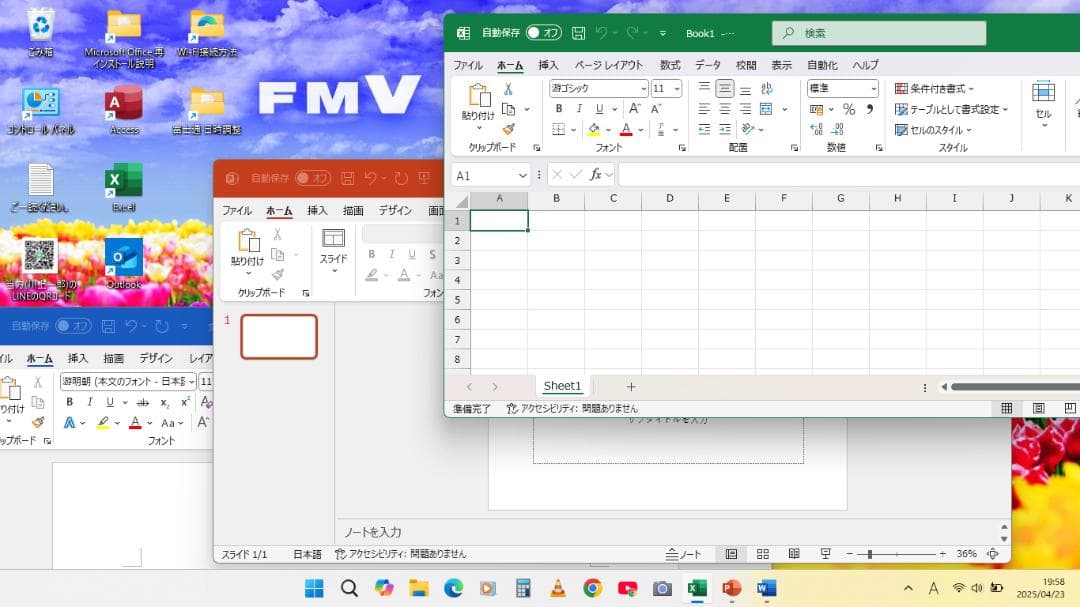1080x607 pixels.
Task: Click the Word strikethrough icon
Action: (x=142, y=402)
